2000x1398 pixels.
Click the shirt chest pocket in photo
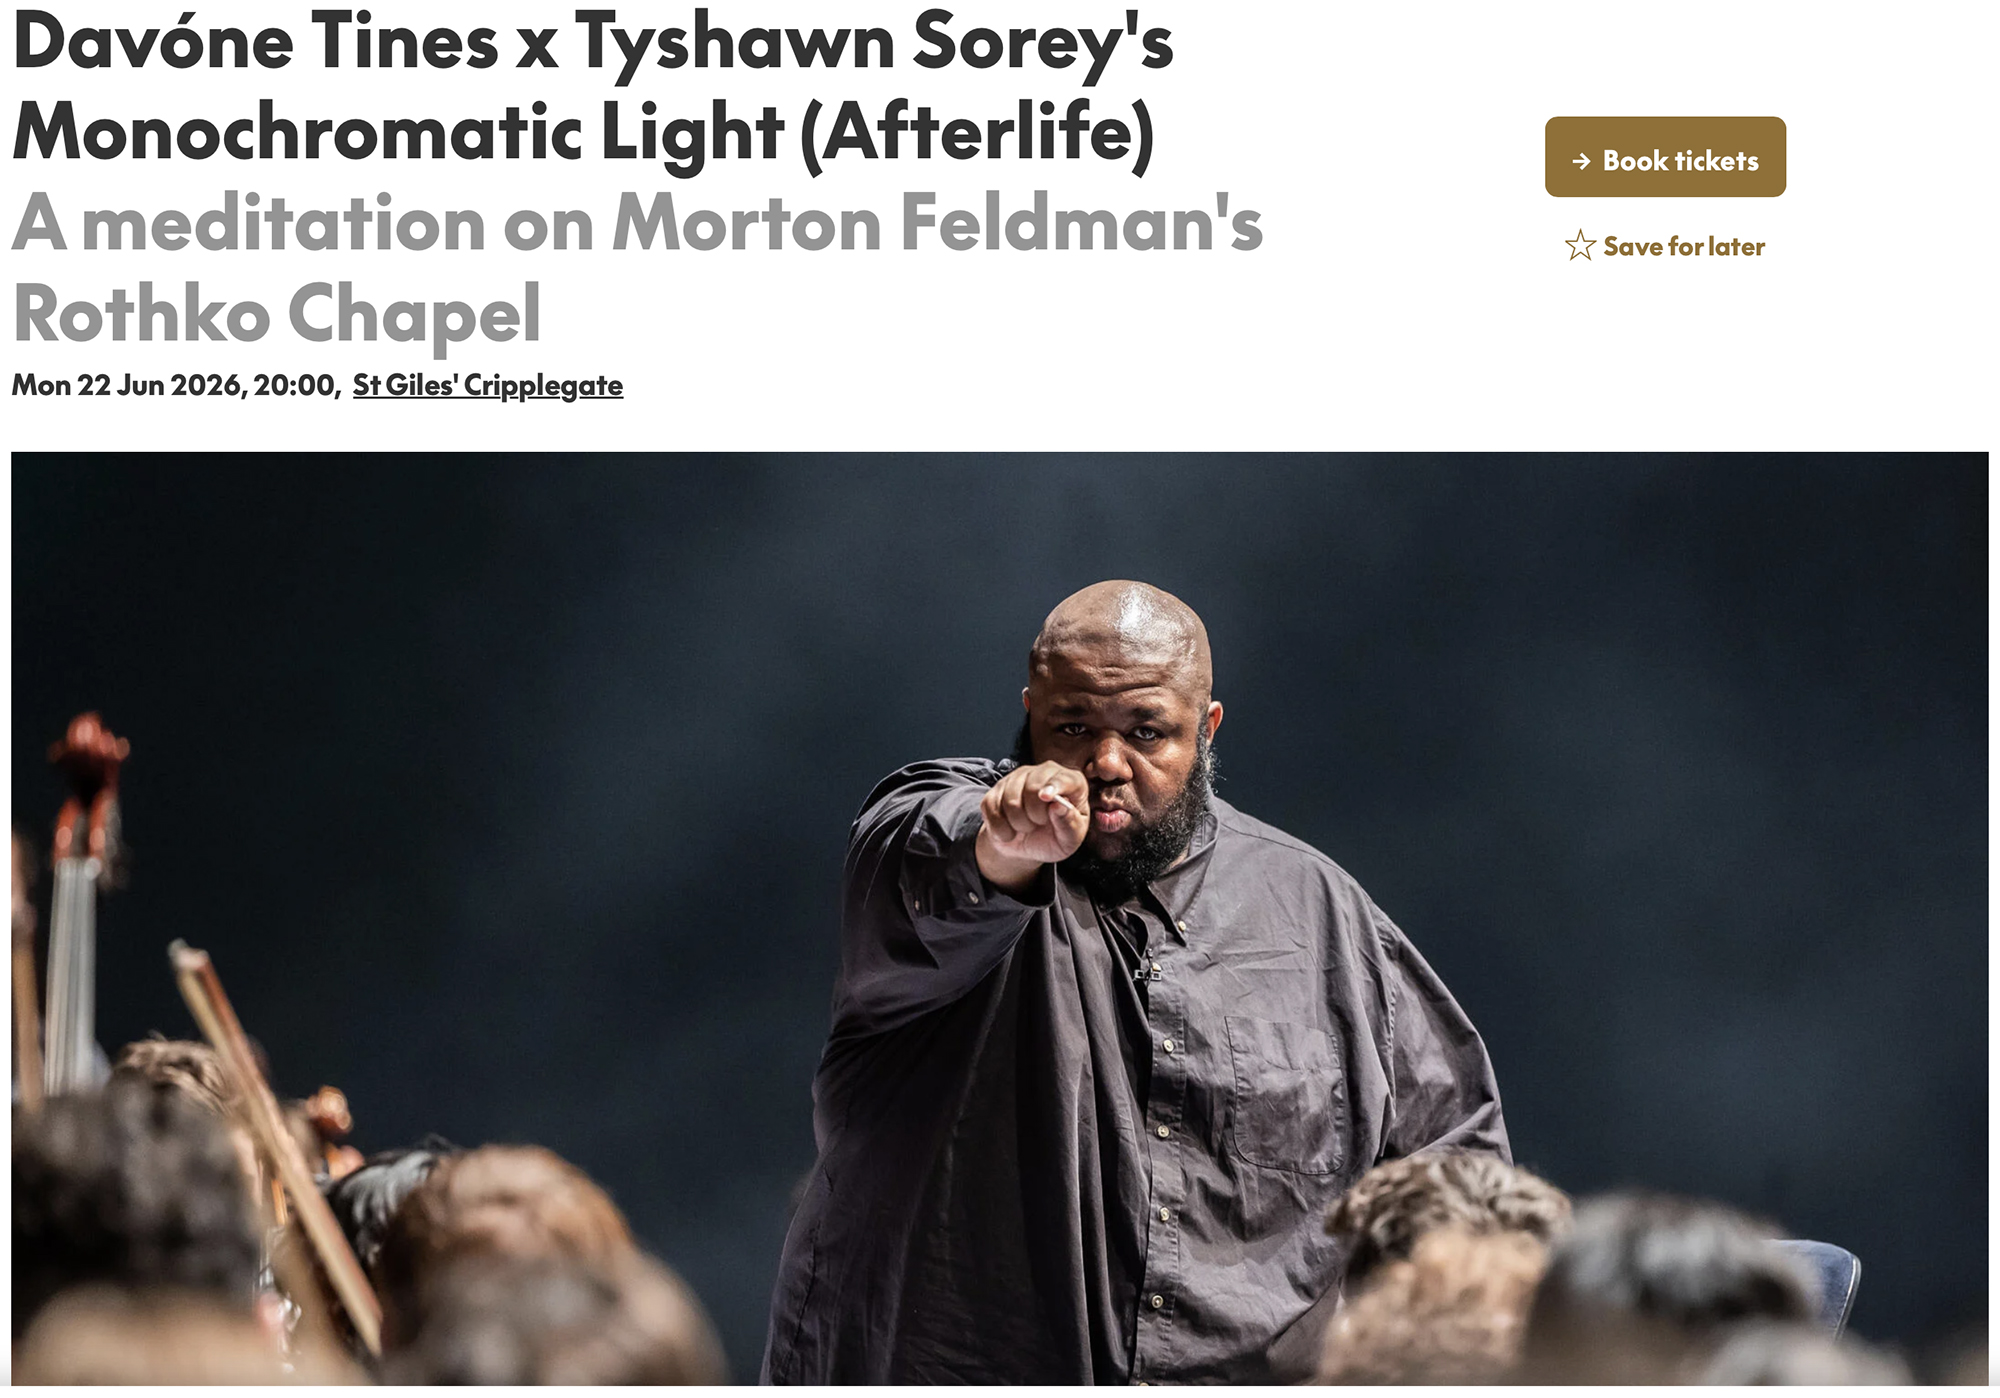tap(1285, 1094)
